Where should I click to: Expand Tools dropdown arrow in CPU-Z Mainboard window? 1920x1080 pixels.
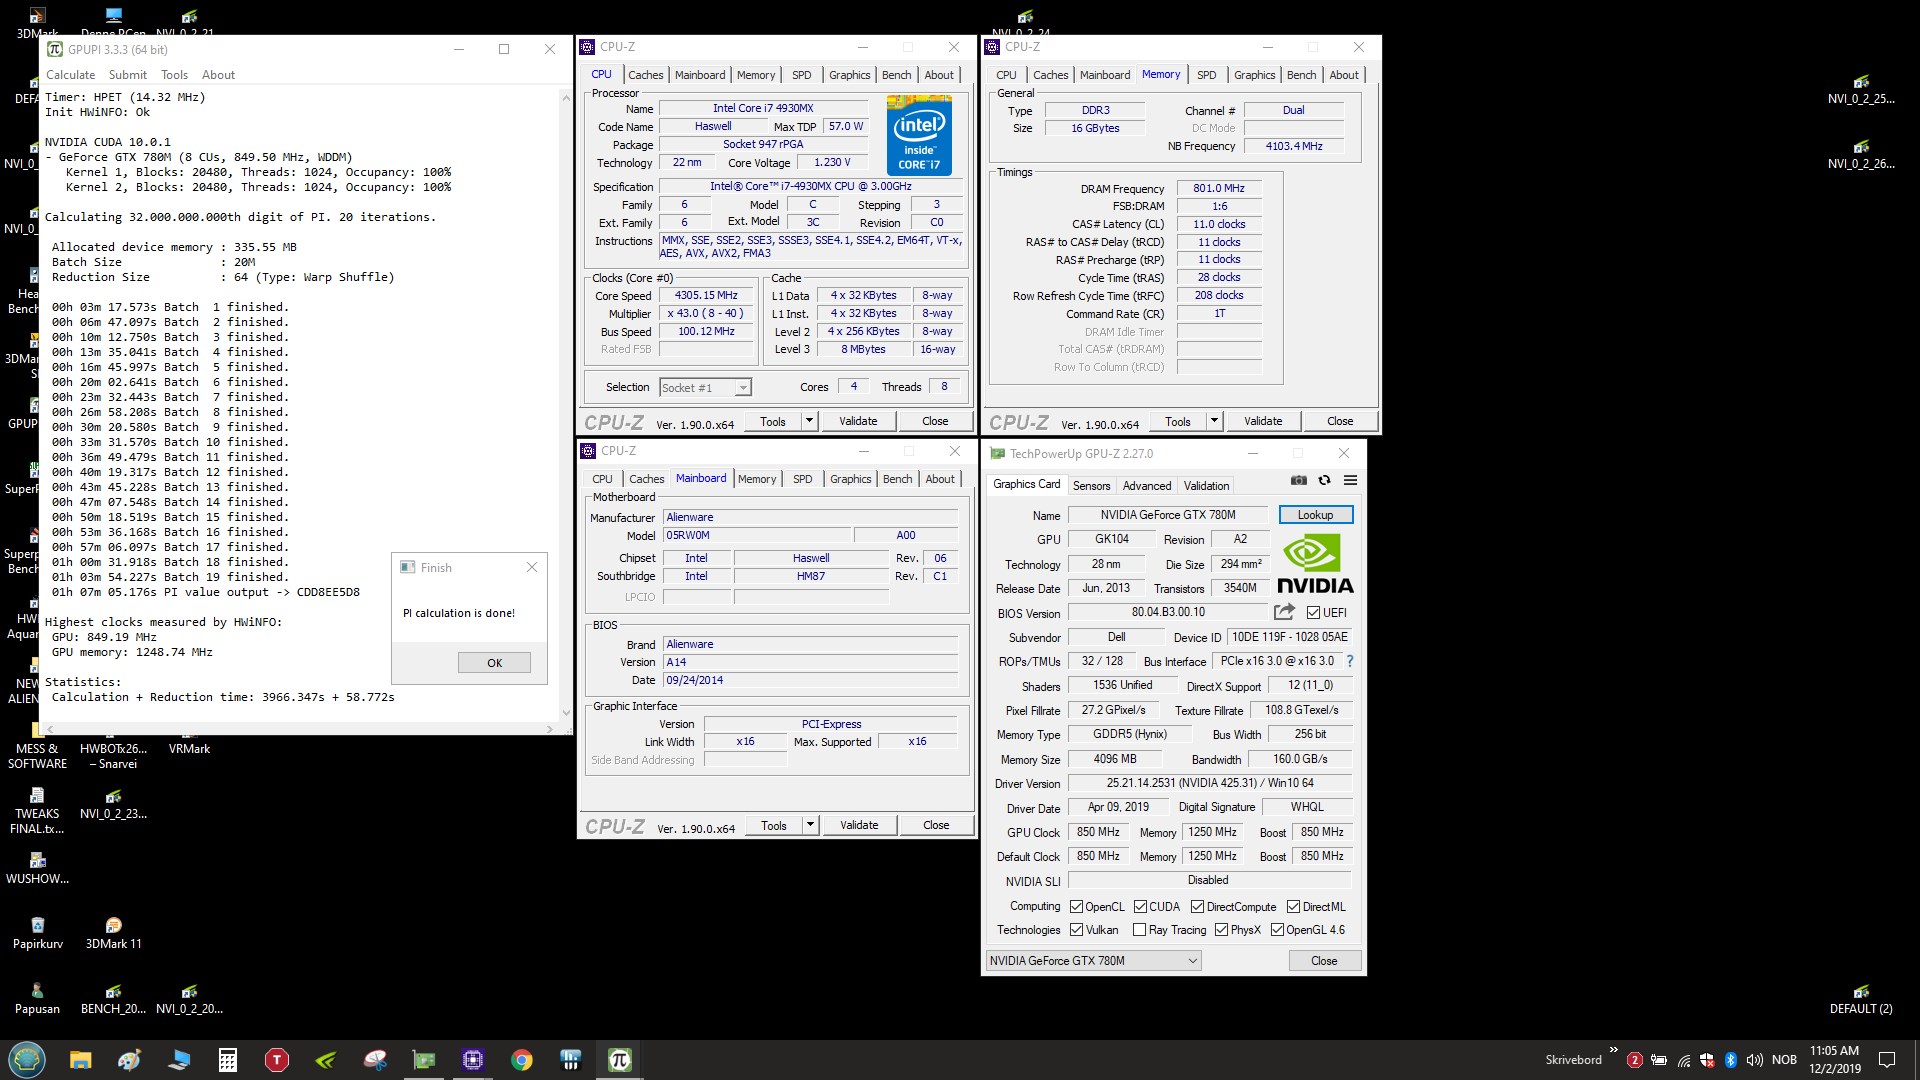coord(810,825)
